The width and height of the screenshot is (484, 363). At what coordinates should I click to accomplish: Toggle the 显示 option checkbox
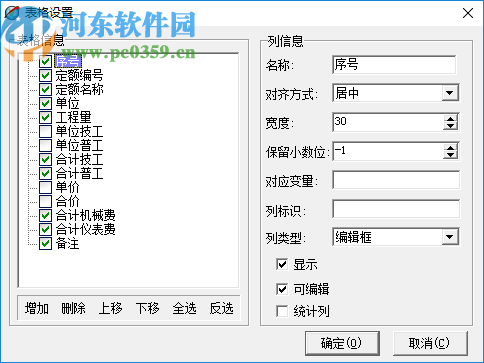pyautogui.click(x=282, y=265)
